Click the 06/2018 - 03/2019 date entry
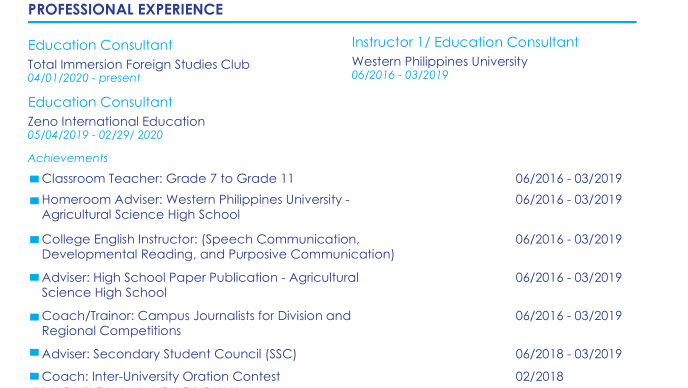 pos(569,354)
